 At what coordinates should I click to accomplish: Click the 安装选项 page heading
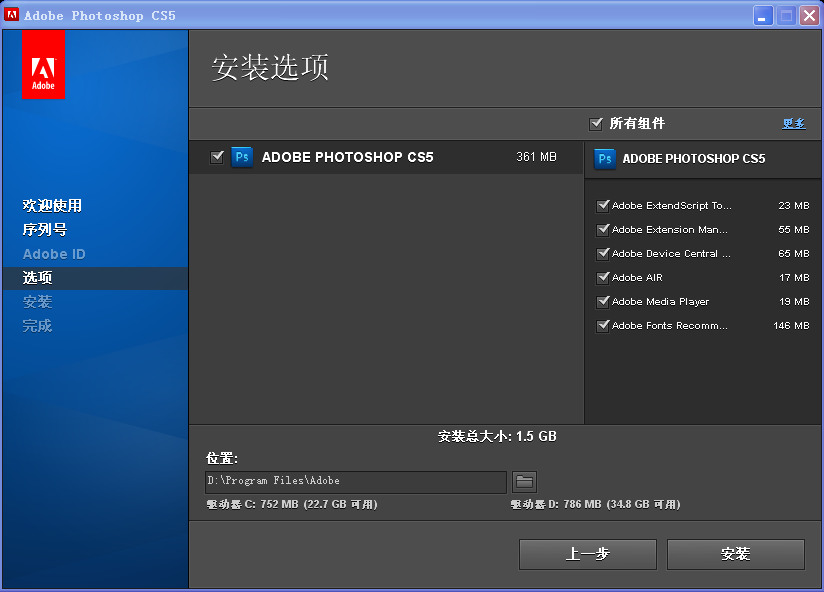[270, 67]
